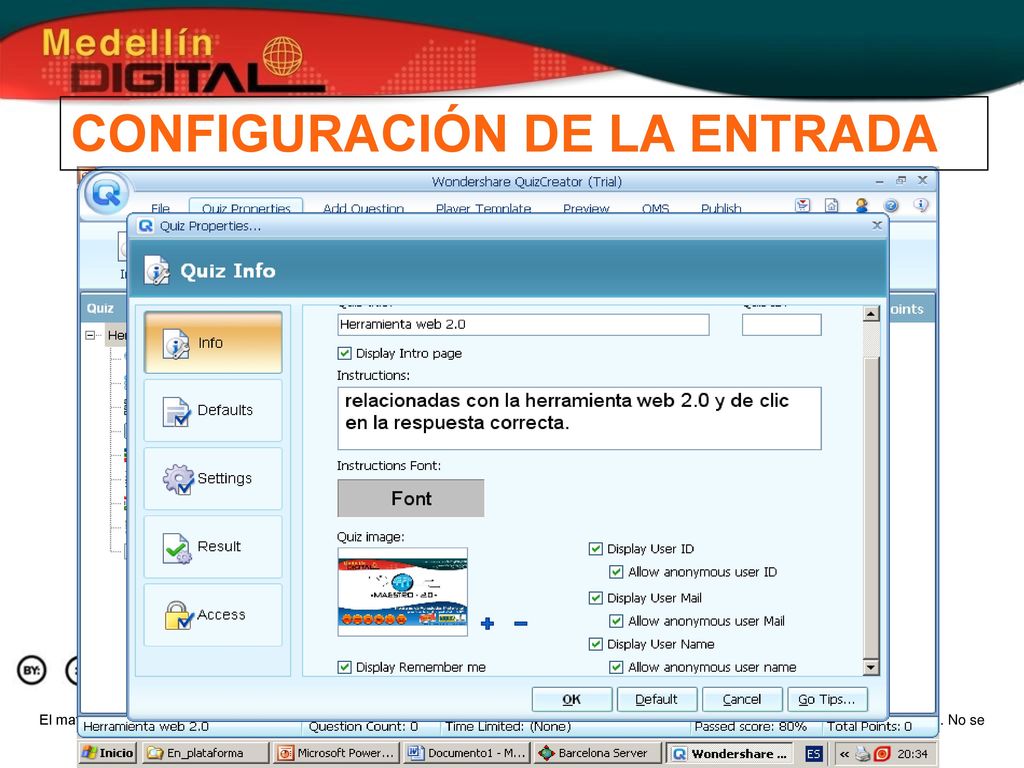Toggle Allow anonymous user ID checkbox
Screen dimensions: 1024x768
coord(616,572)
